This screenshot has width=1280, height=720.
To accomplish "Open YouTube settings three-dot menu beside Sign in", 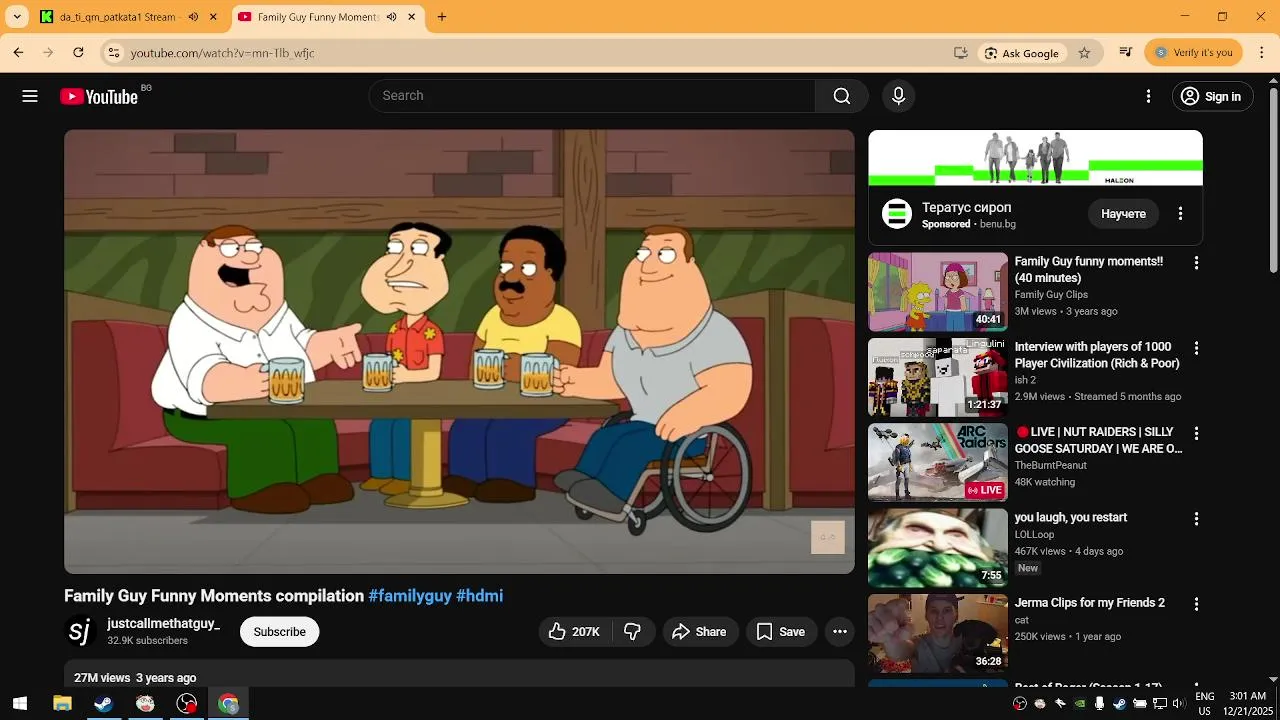I will point(1148,96).
